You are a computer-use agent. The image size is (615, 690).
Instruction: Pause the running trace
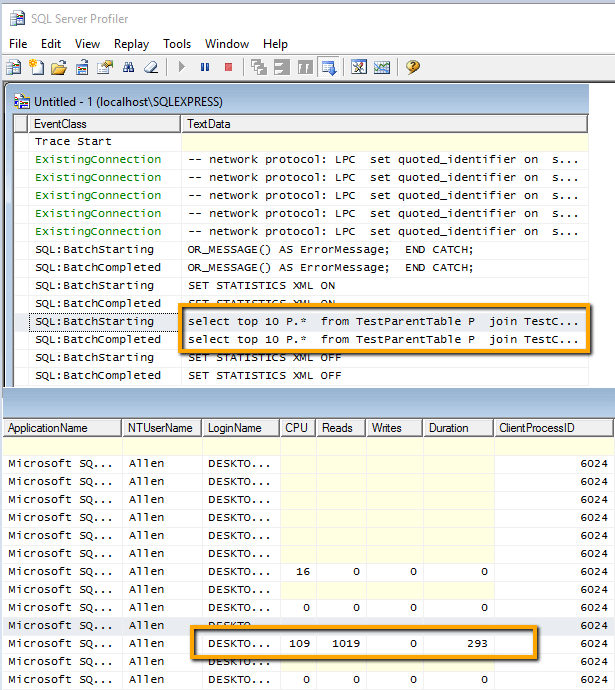(205, 67)
